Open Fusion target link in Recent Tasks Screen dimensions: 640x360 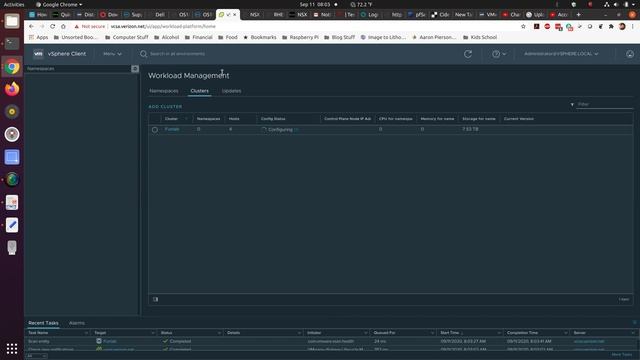coord(110,341)
